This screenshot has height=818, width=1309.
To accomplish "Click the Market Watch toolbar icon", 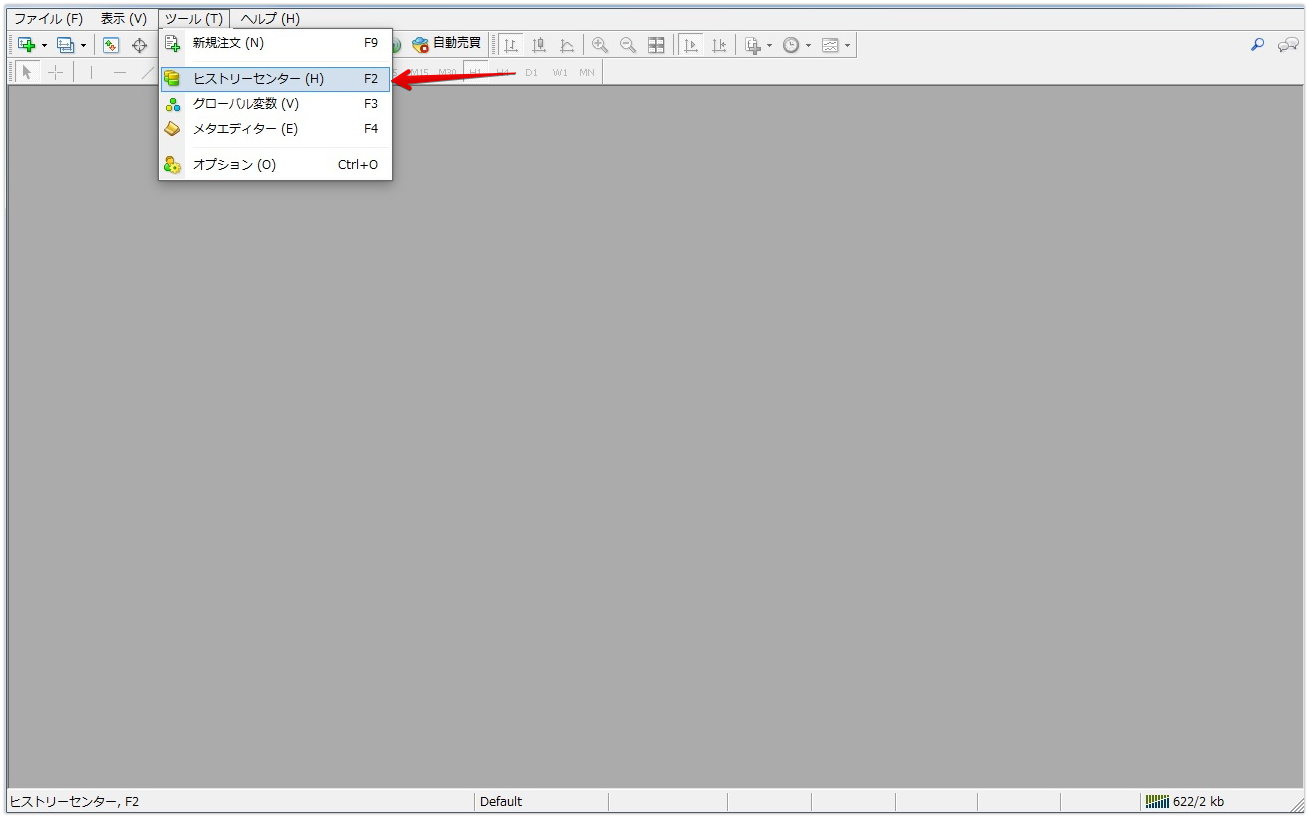I will (111, 45).
